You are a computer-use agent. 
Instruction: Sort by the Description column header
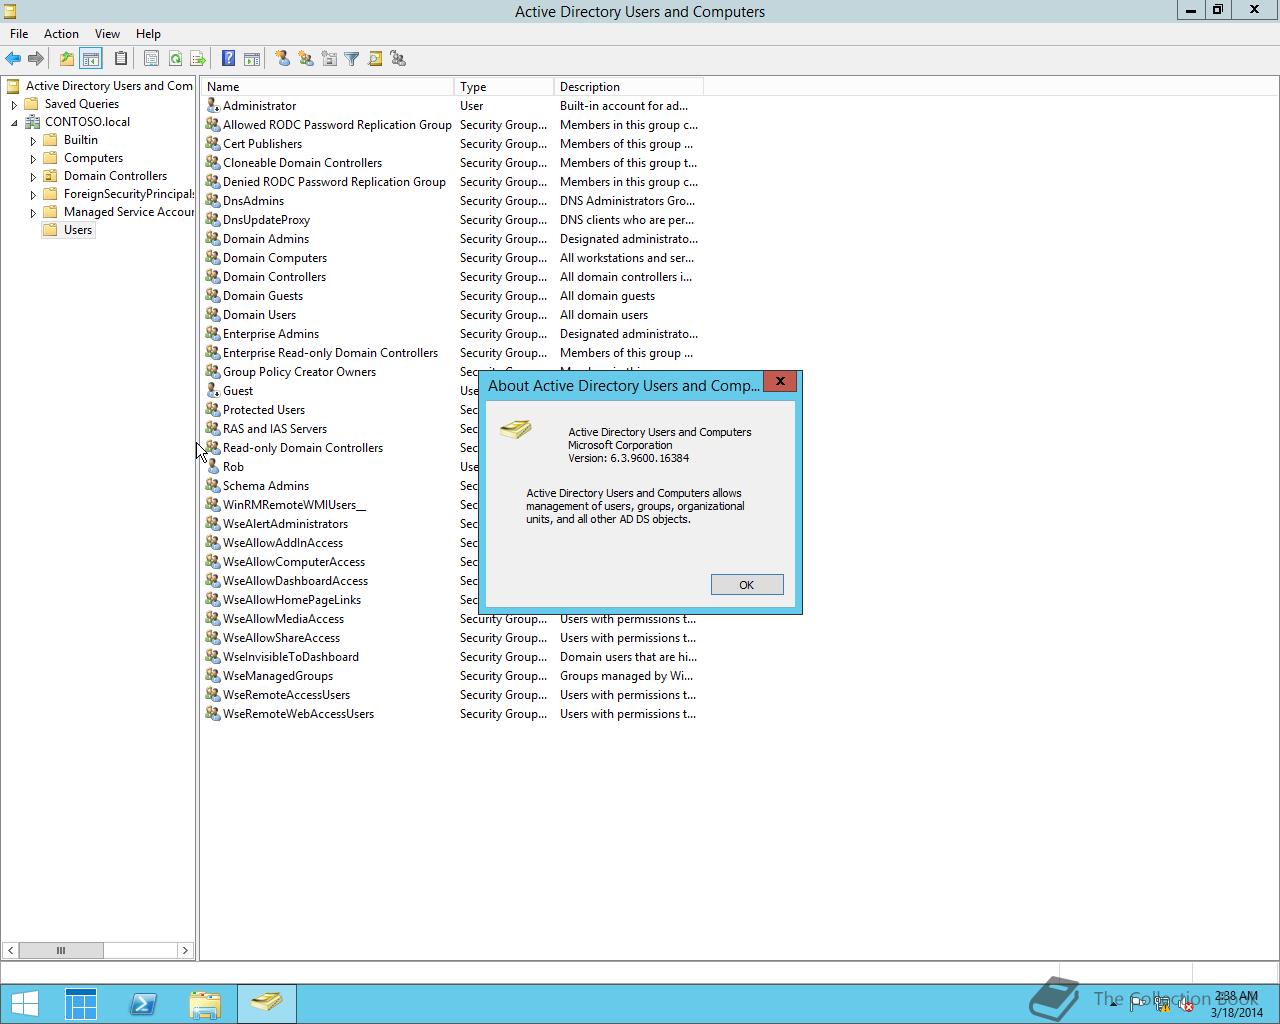click(629, 87)
